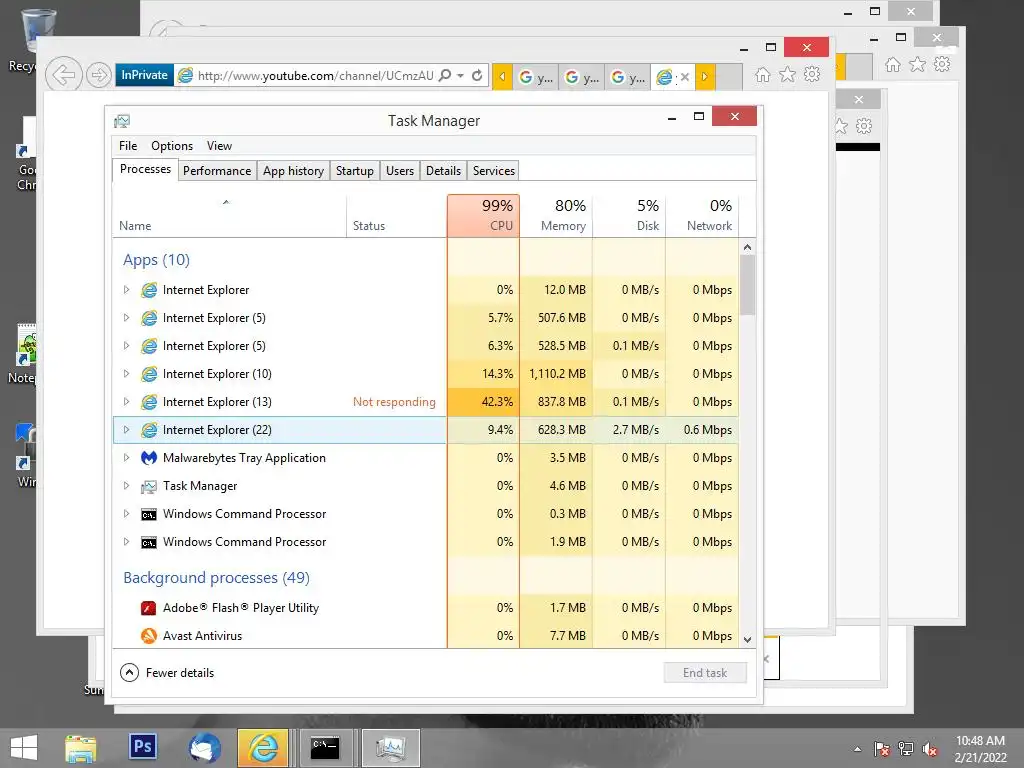Click the End task button

click(x=705, y=673)
